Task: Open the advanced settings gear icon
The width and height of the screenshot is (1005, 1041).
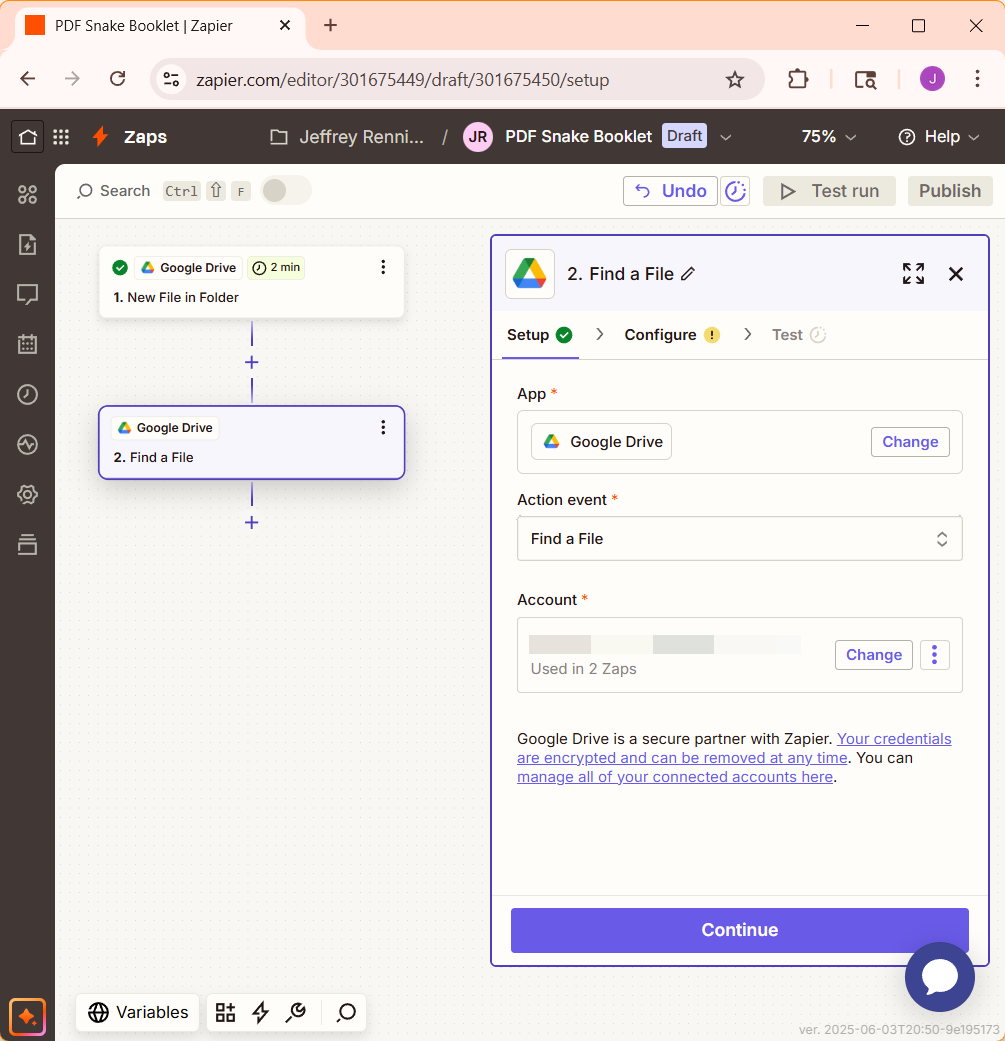Action: (x=27, y=494)
